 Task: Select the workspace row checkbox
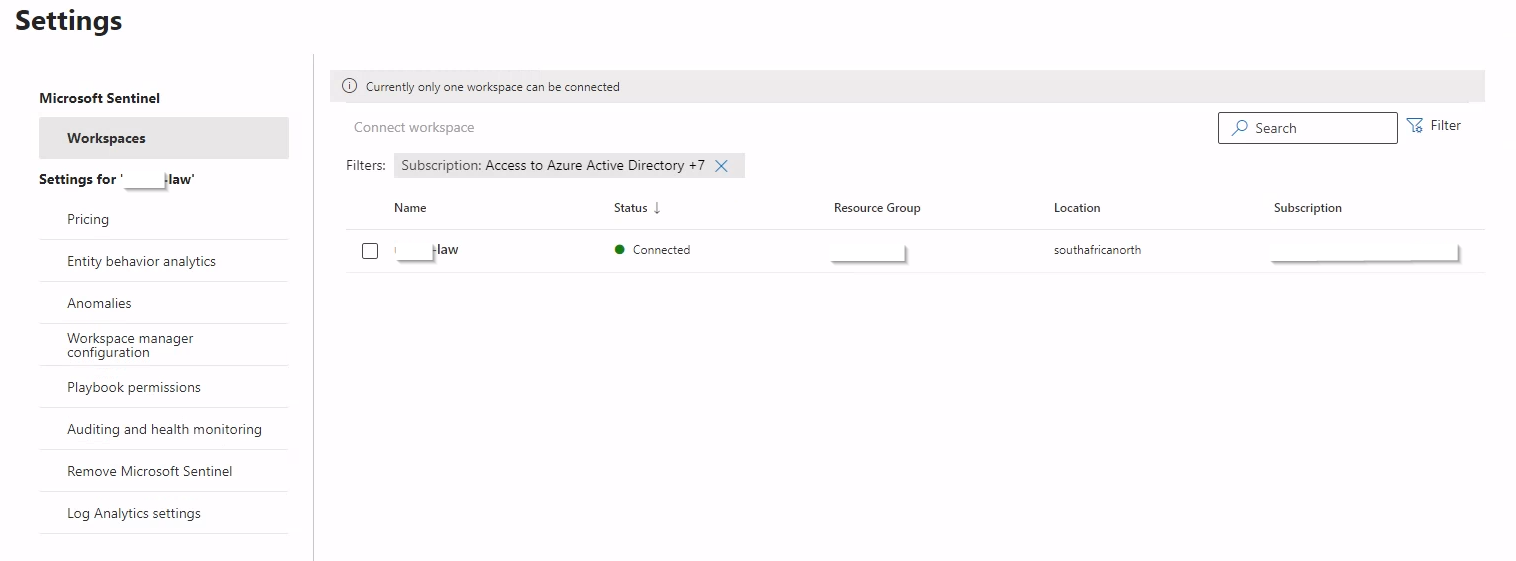pos(370,251)
